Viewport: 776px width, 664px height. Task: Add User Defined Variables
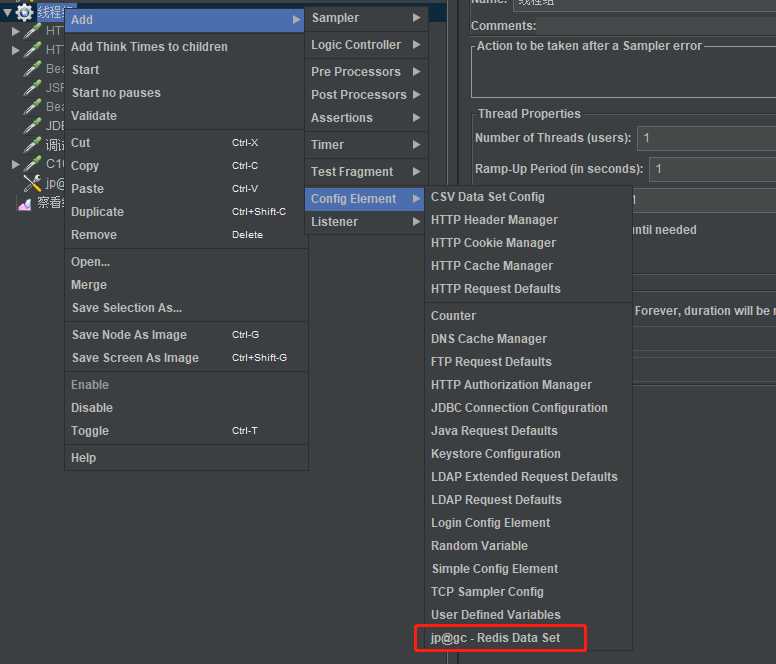coord(529,615)
